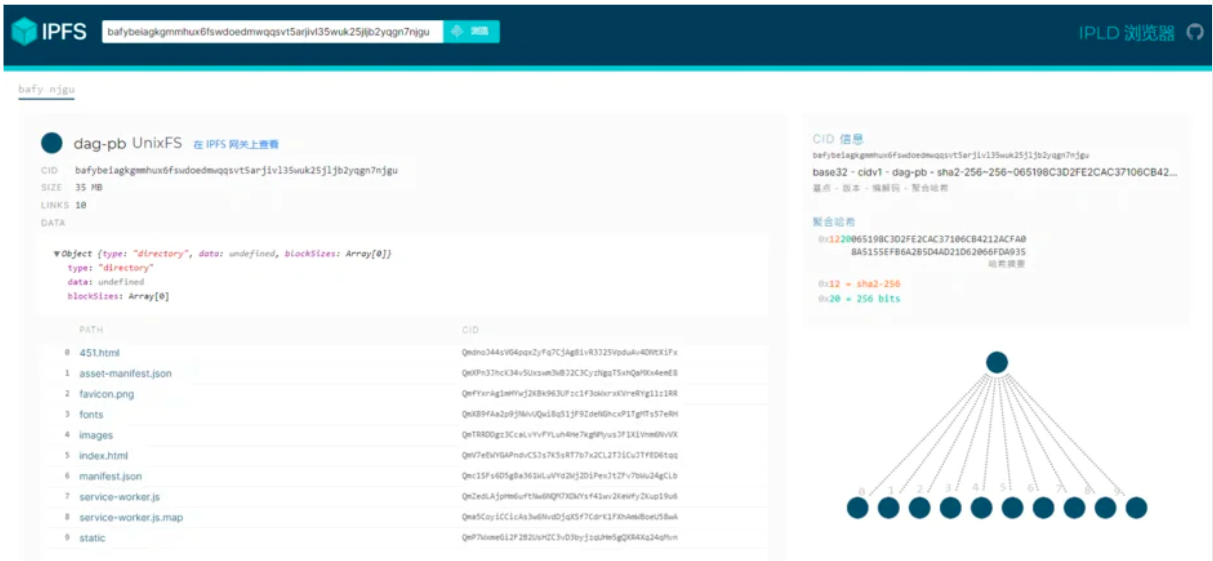
Task: Click graph child node labeled 6
Action: click(x=1043, y=508)
